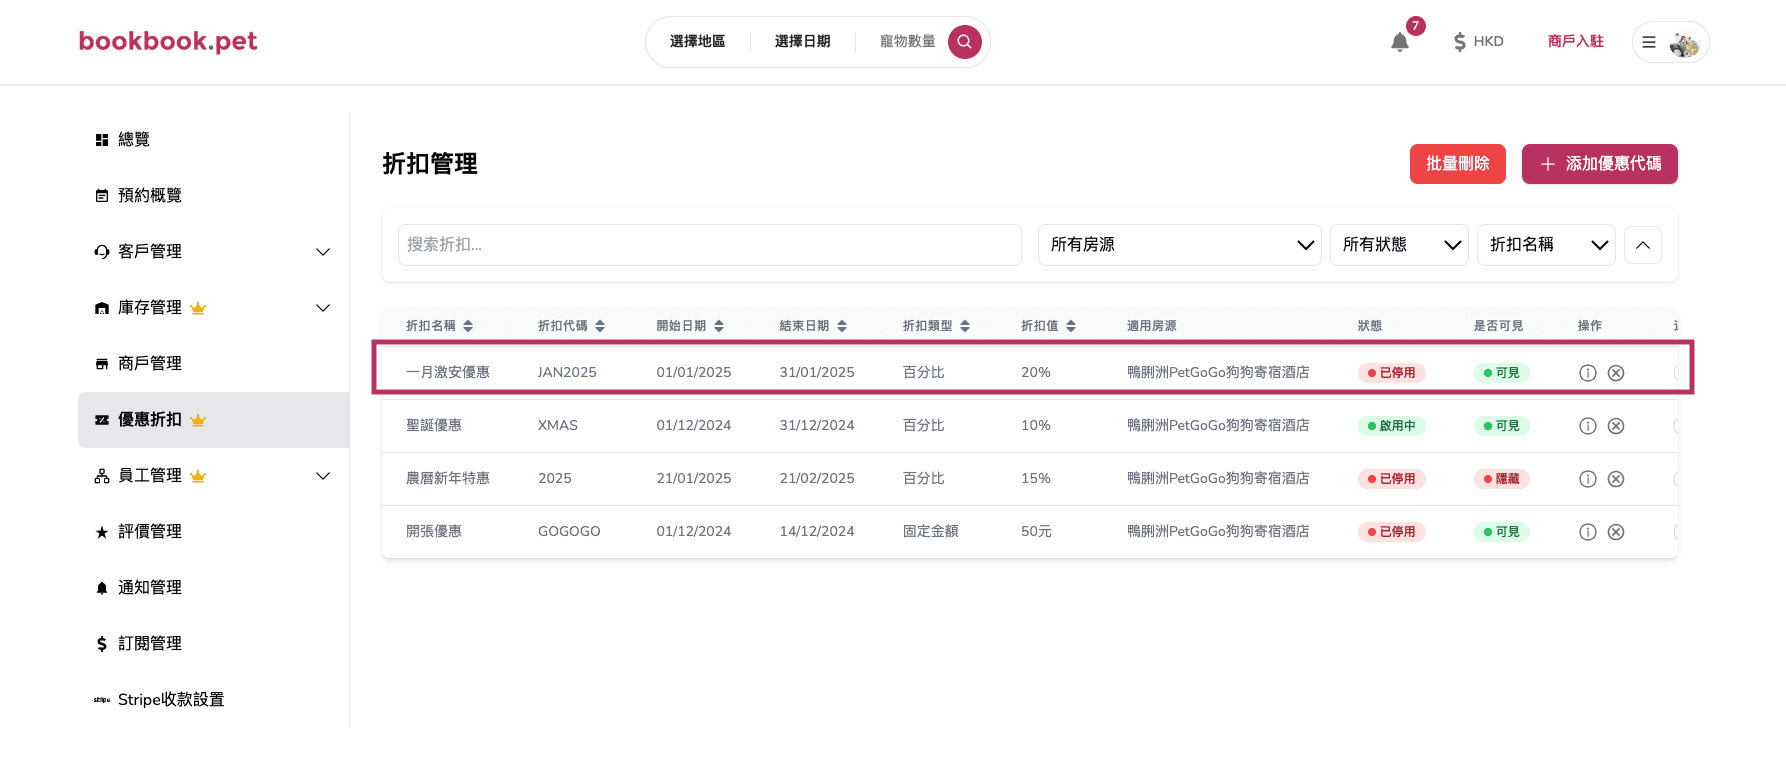Click the user avatar picture
Viewport: 1786px width, 770px height.
pyautogui.click(x=1684, y=42)
